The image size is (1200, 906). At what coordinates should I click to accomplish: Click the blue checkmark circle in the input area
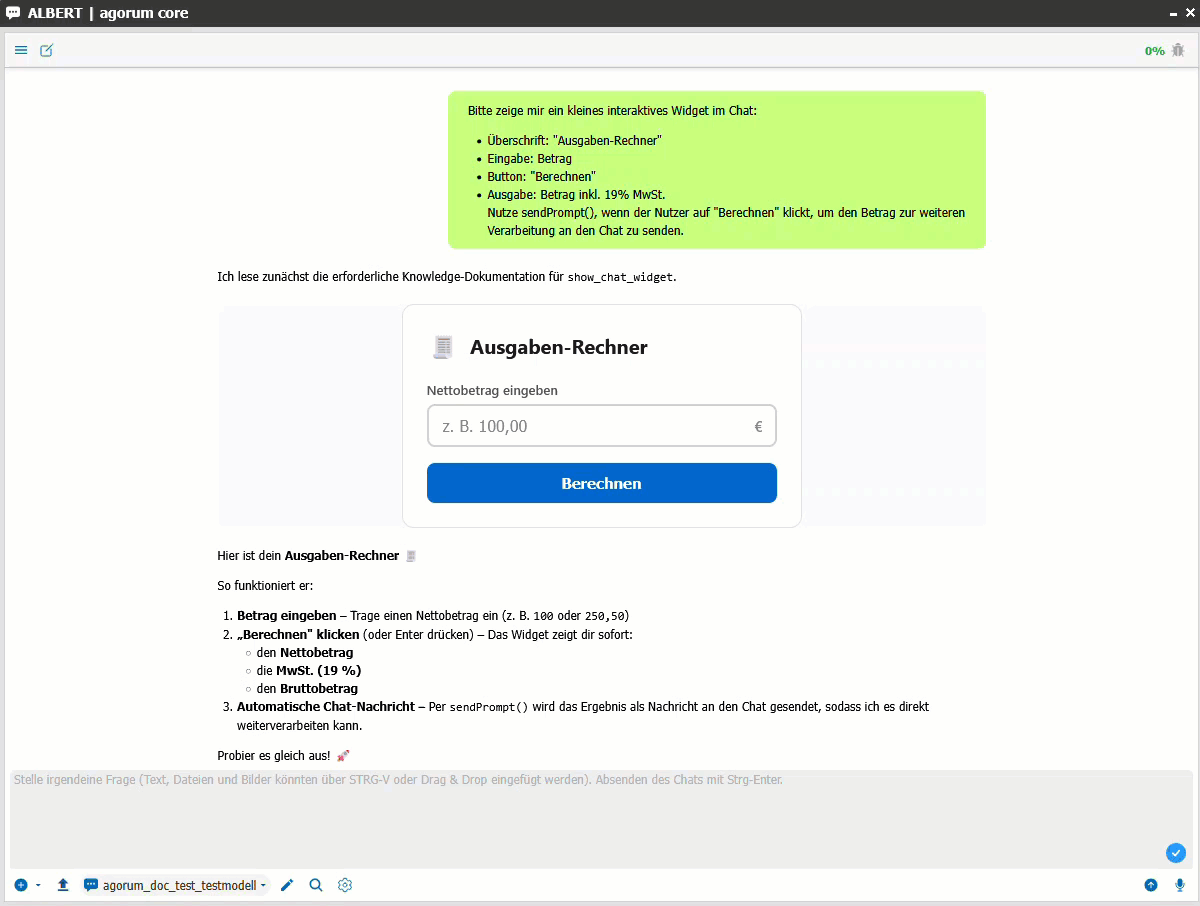1176,853
